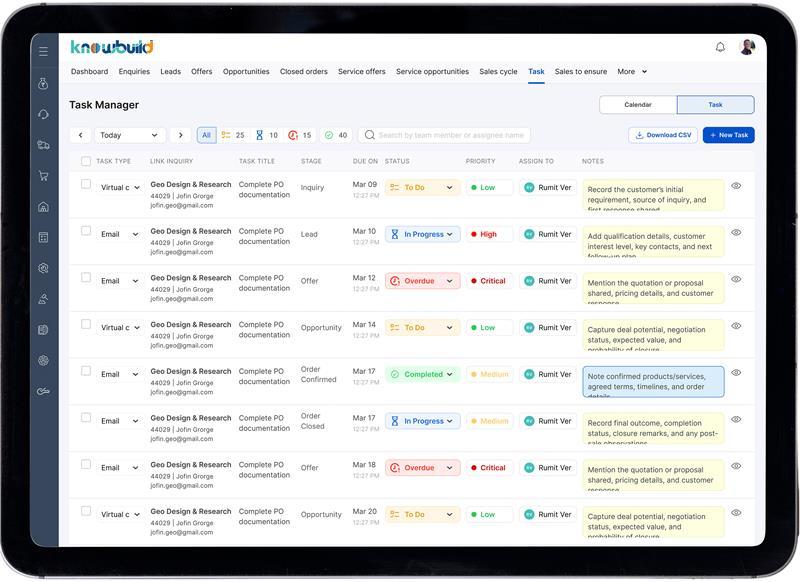Check the Mar 09 task row checkbox

tap(86, 184)
